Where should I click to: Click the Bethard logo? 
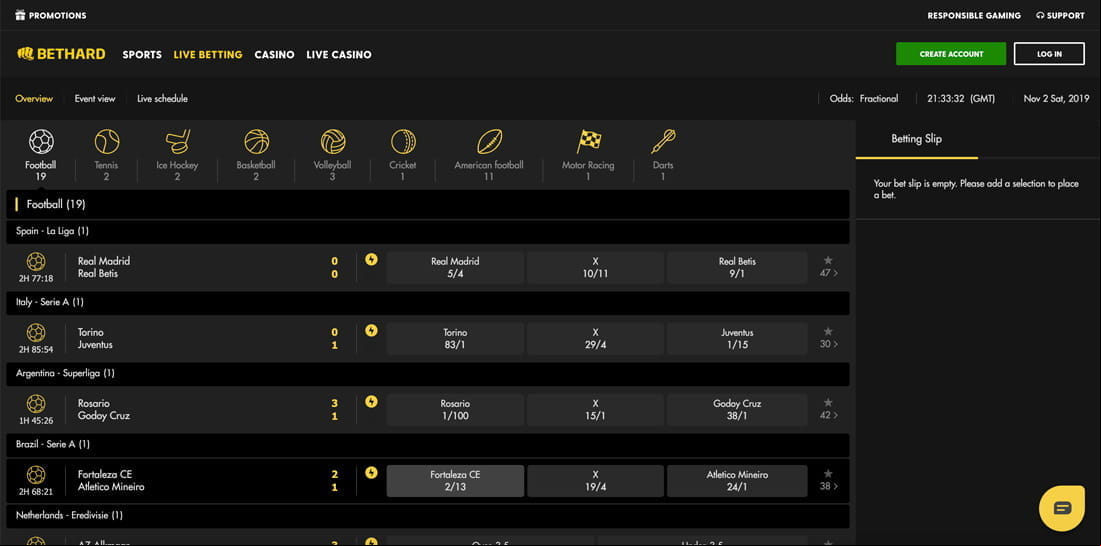(x=61, y=54)
